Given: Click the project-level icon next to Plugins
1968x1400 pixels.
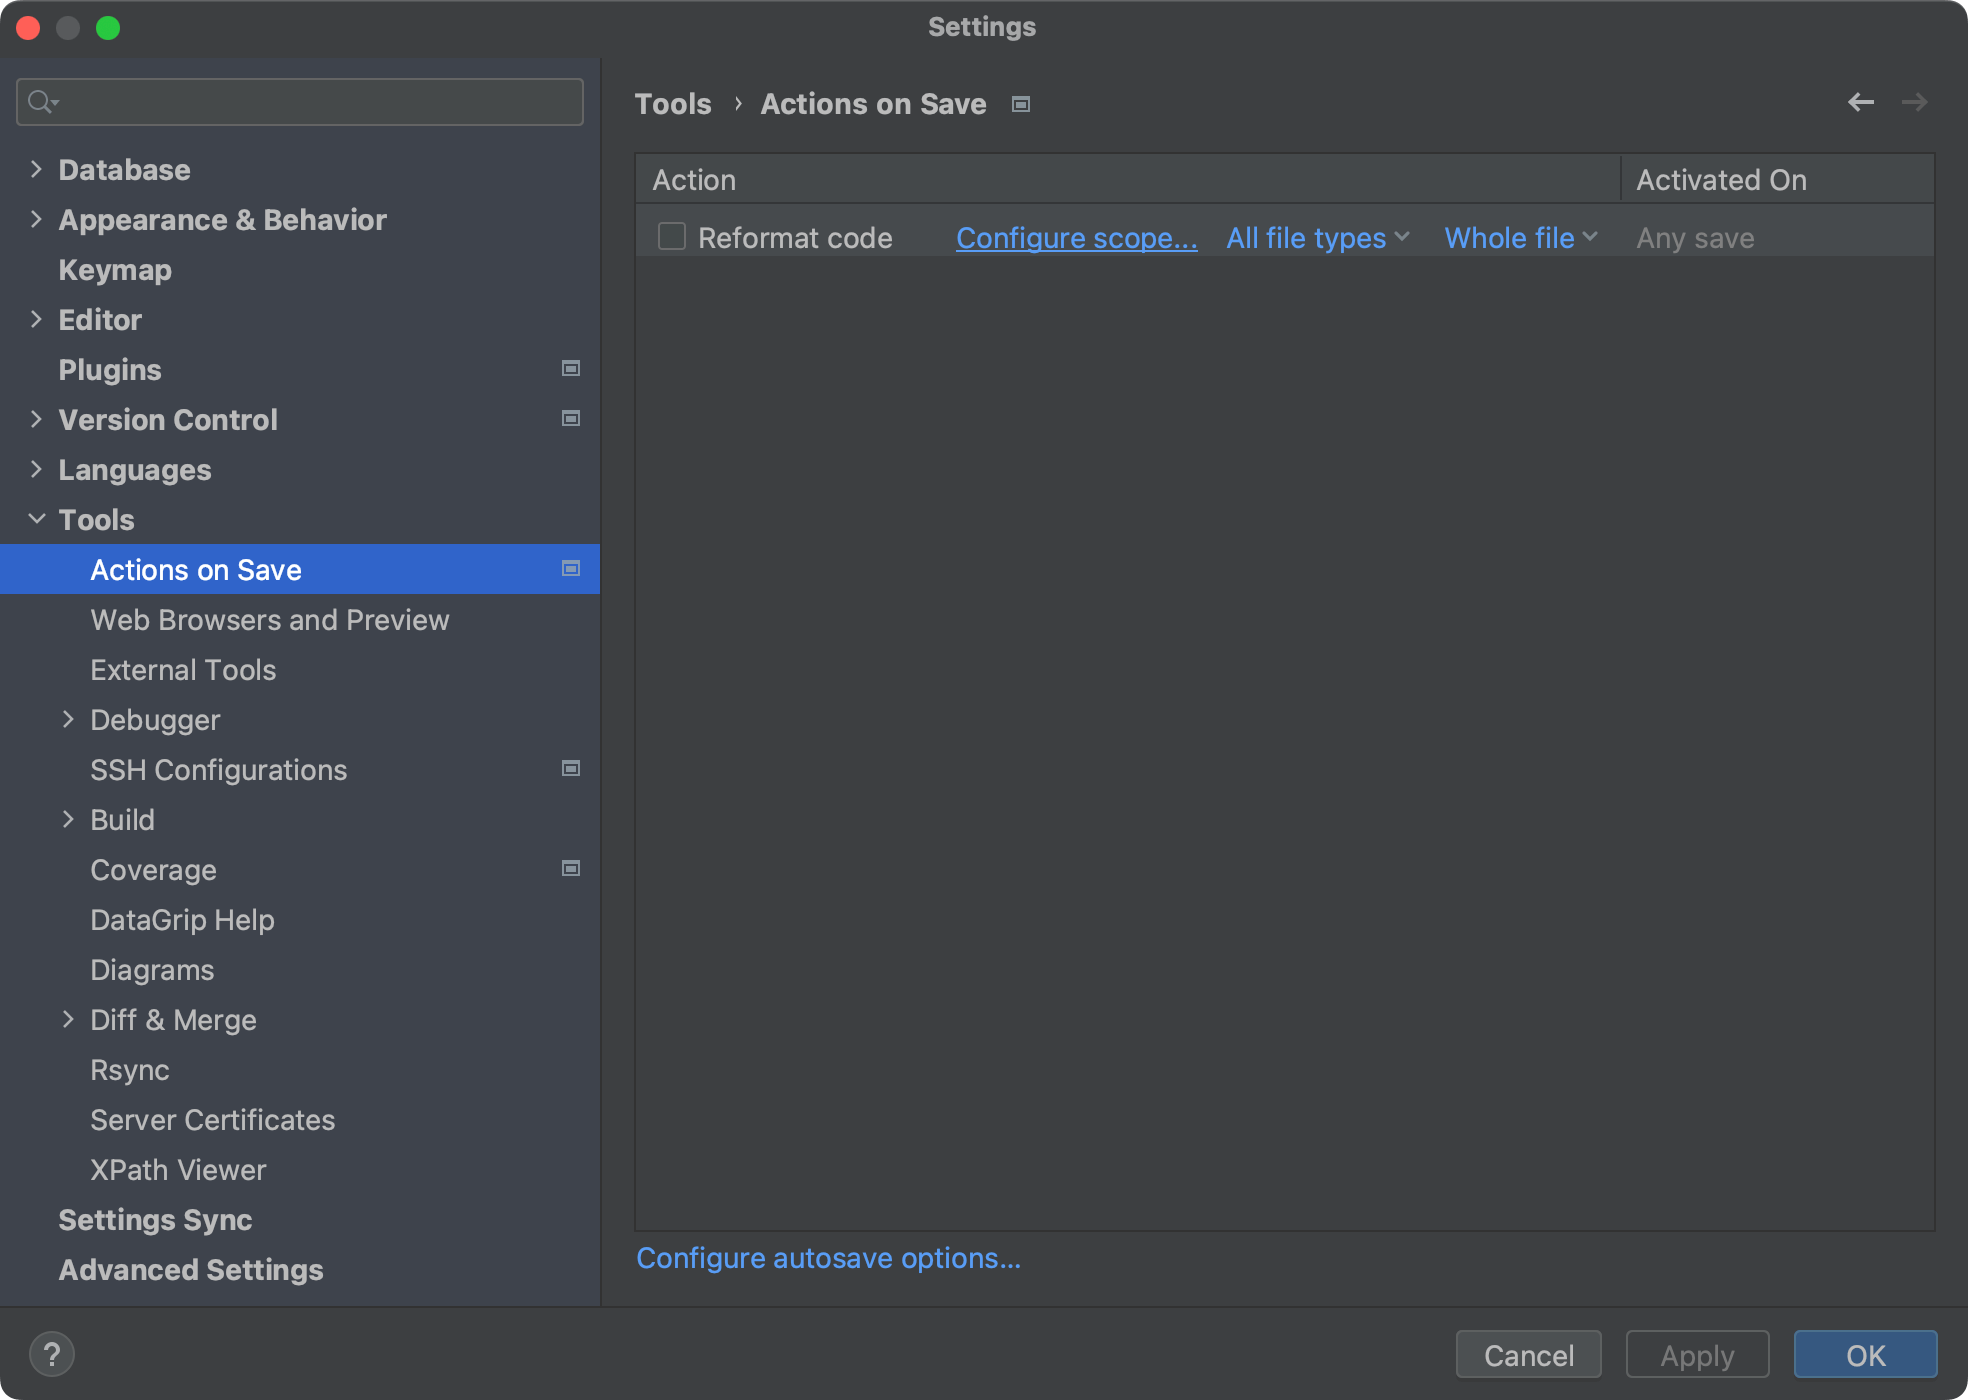Looking at the screenshot, I should [571, 368].
